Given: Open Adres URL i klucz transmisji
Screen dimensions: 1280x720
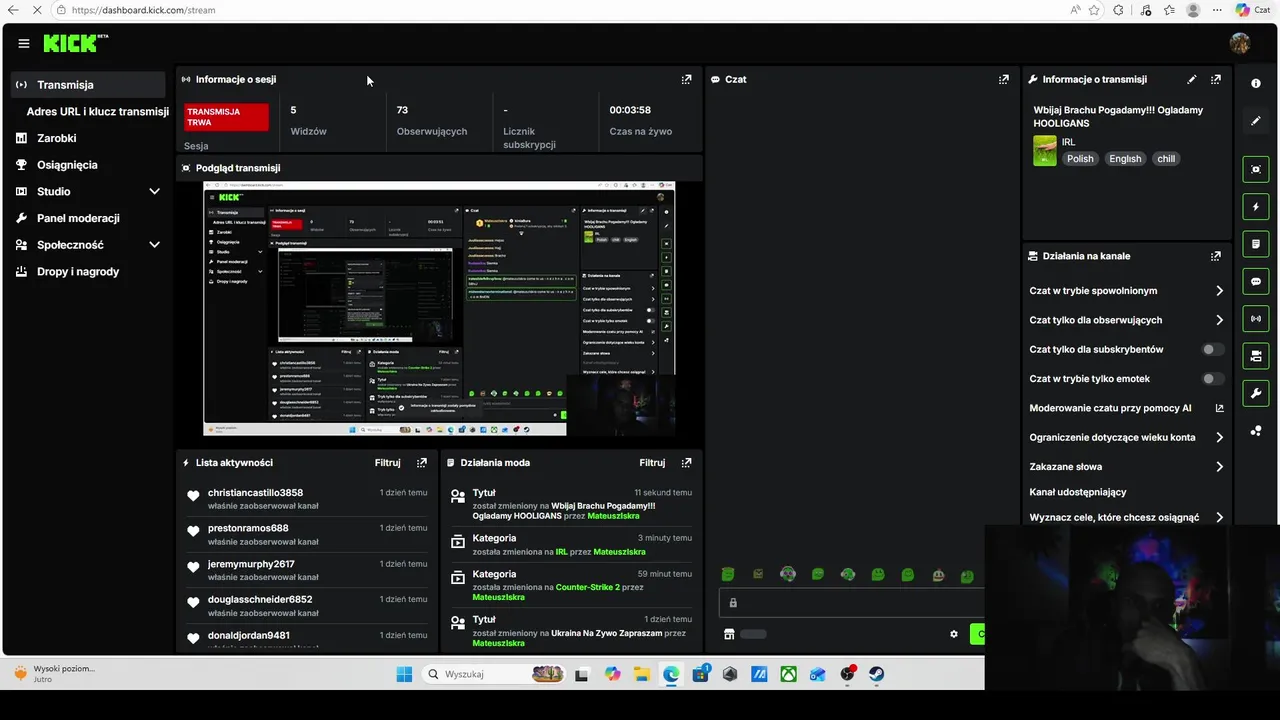Looking at the screenshot, I should 97,112.
